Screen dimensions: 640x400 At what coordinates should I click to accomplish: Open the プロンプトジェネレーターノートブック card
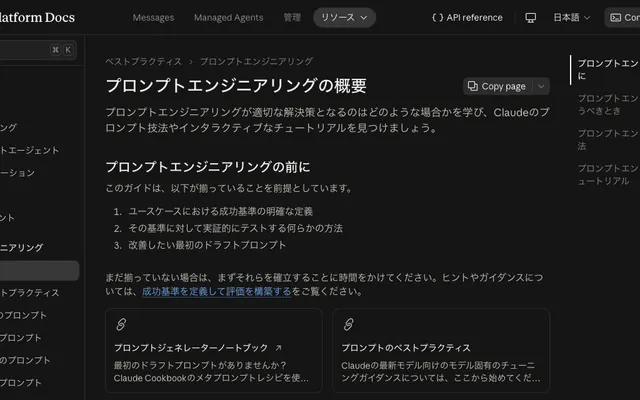pos(214,350)
